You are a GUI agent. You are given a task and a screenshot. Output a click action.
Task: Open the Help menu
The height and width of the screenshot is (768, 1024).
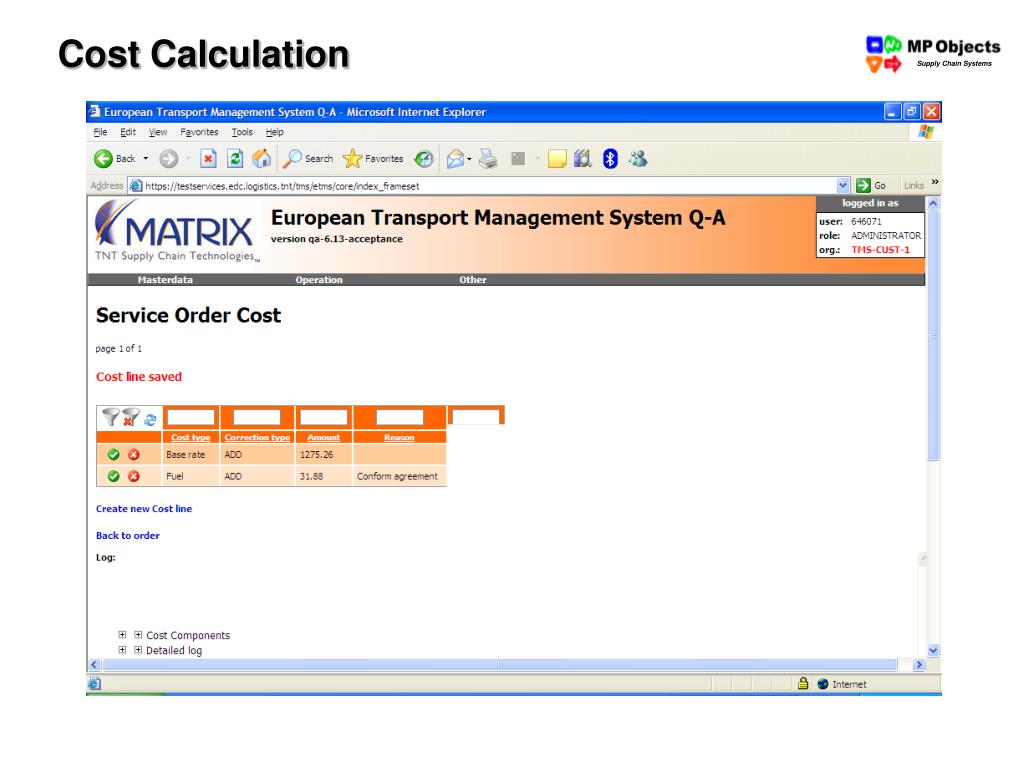point(274,132)
